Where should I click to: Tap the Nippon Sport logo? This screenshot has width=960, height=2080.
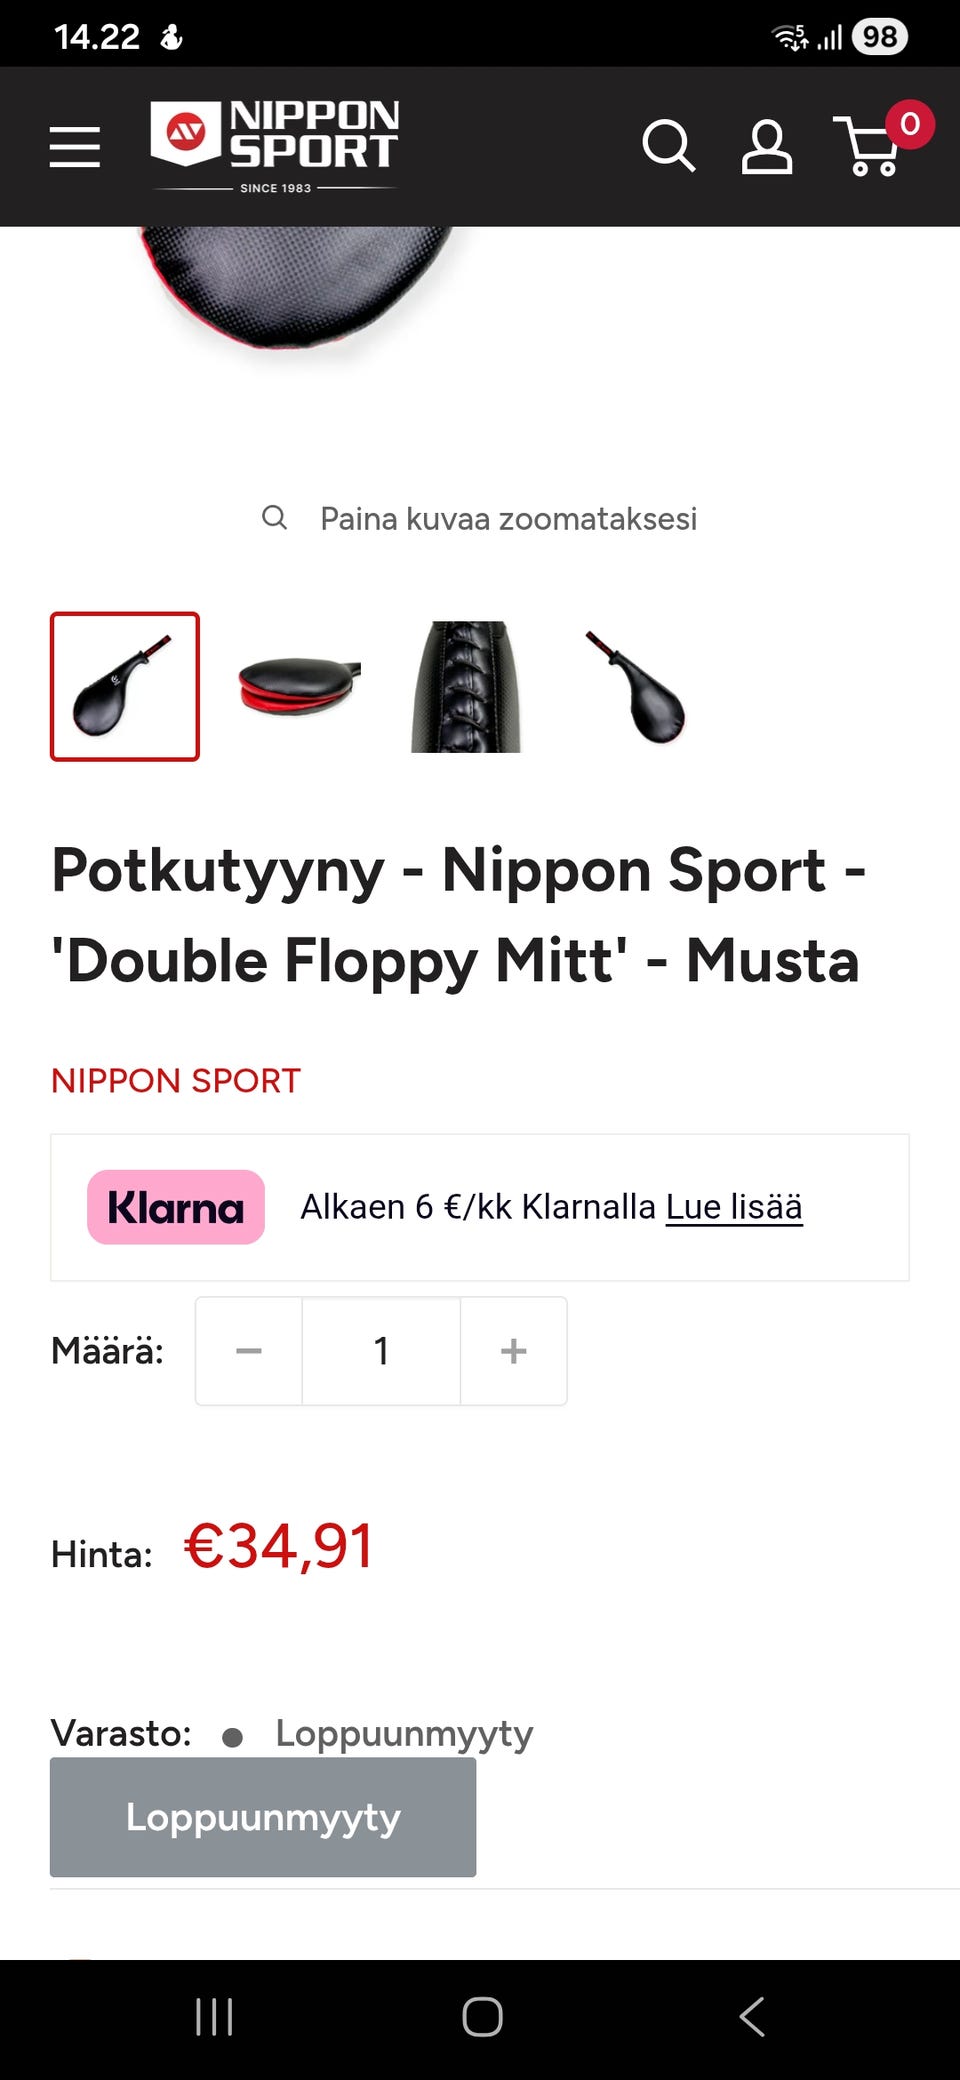click(275, 146)
